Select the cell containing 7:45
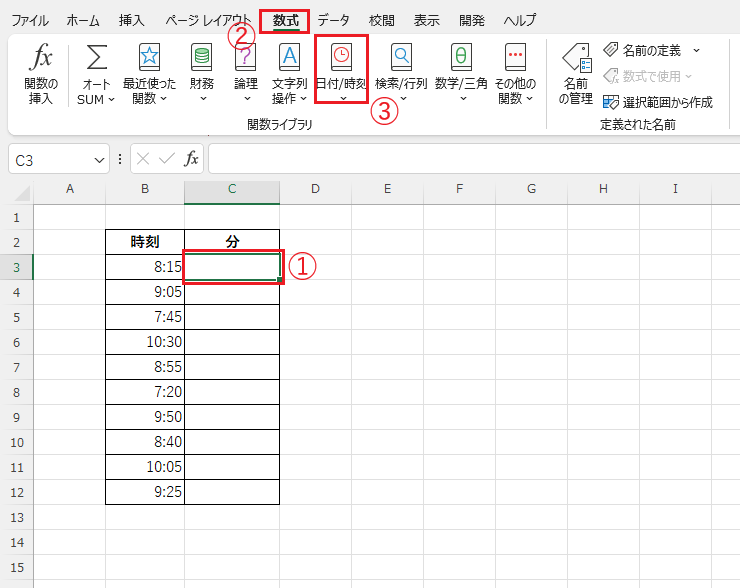The width and height of the screenshot is (740, 588). [145, 317]
